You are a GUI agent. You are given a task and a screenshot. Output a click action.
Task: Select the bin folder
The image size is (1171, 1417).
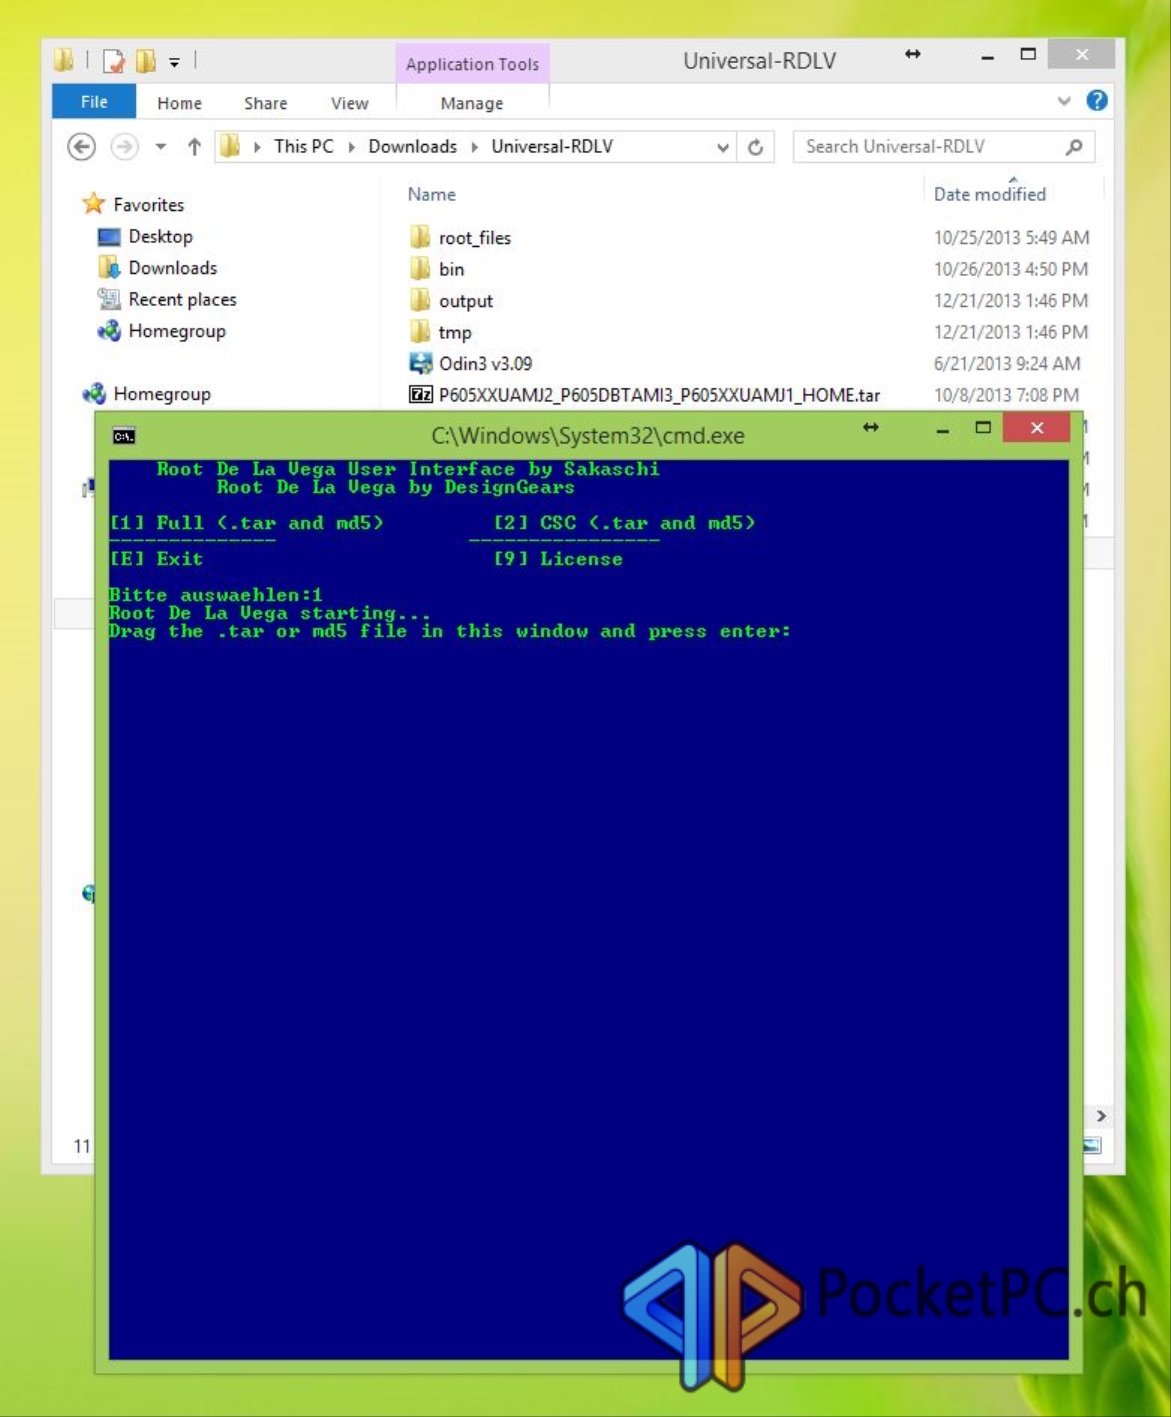pyautogui.click(x=451, y=269)
